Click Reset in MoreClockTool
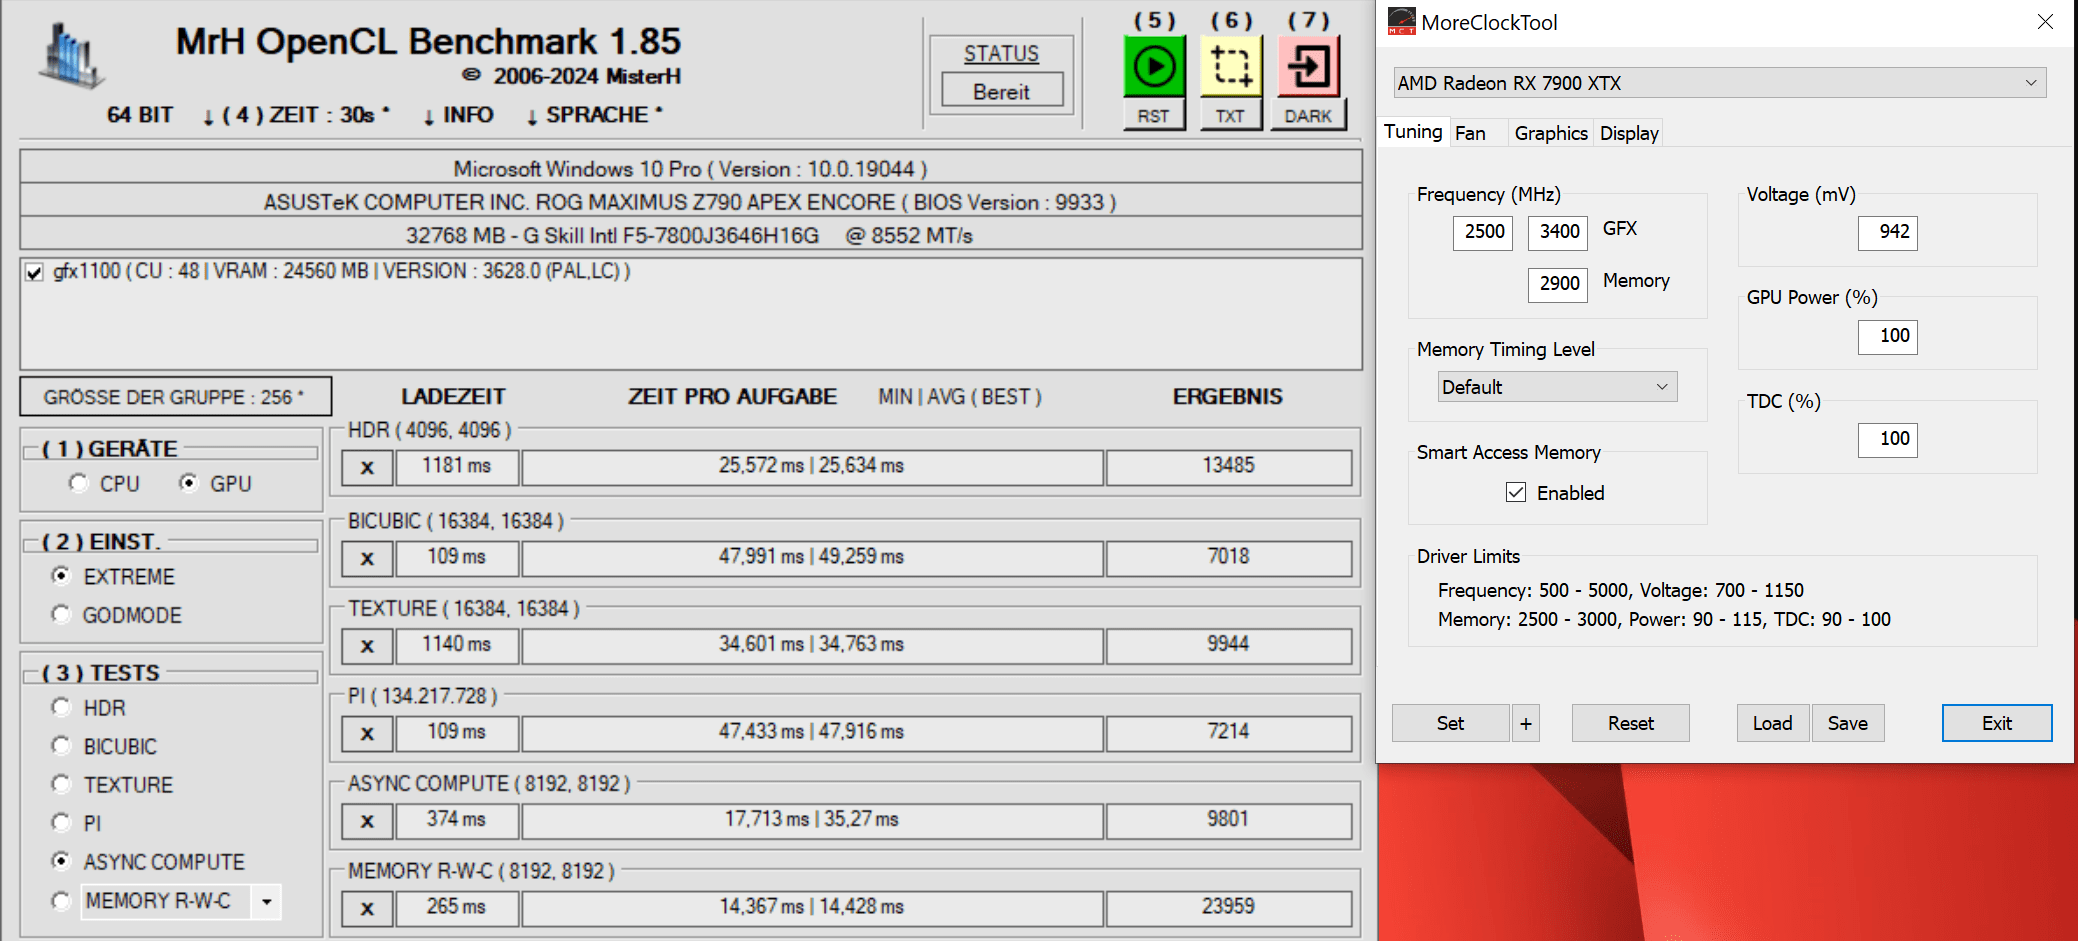This screenshot has height=941, width=2078. 1630,723
